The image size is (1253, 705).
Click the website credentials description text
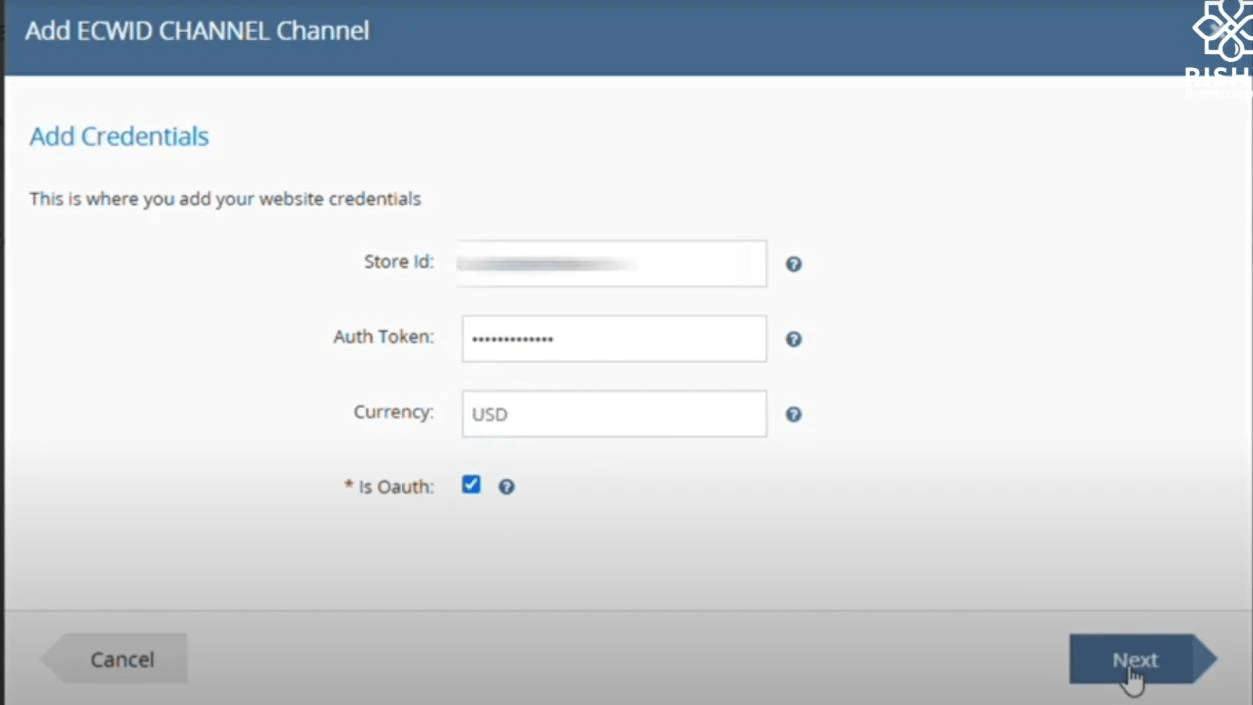click(x=225, y=199)
